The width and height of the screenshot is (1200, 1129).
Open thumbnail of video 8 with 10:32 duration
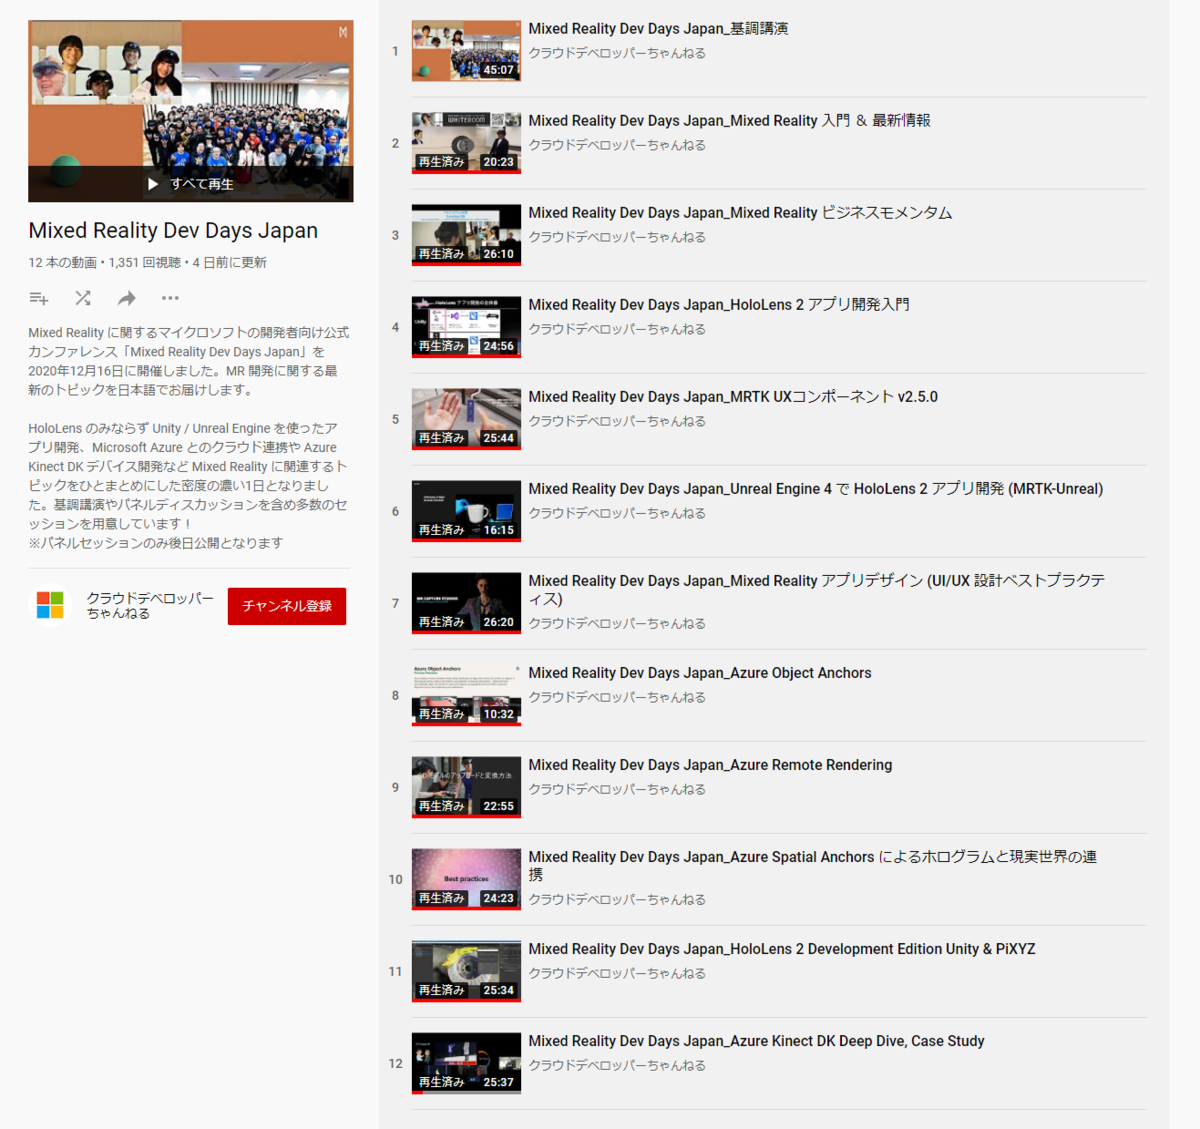(466, 695)
